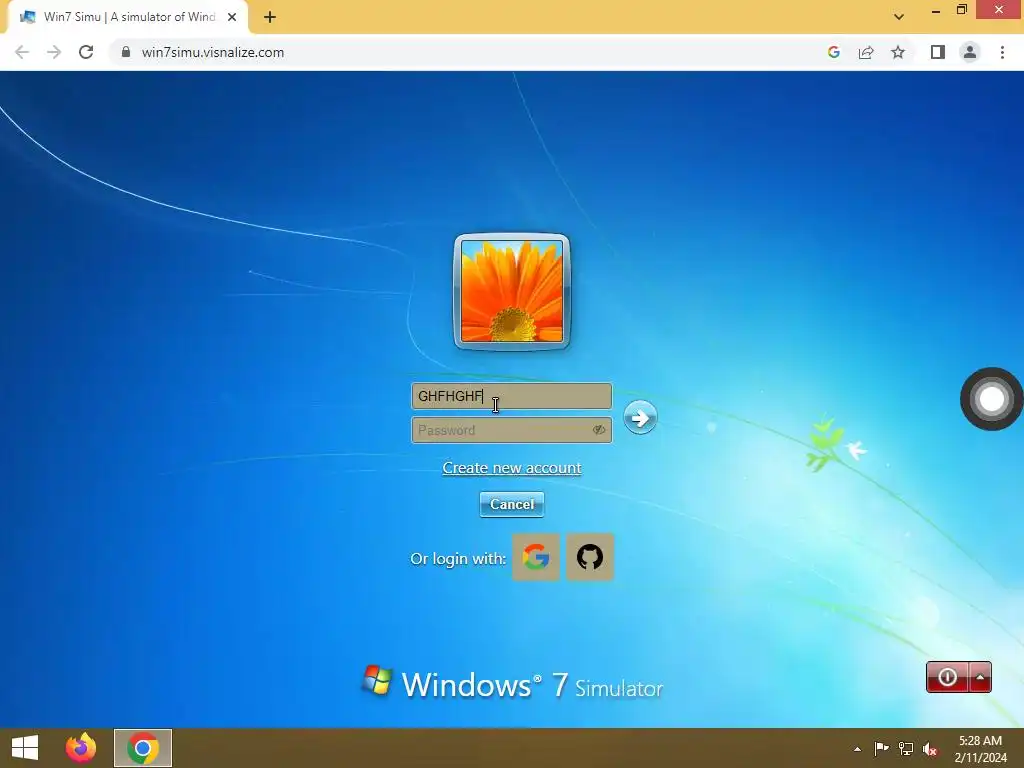Toggle password visibility eye icon

pos(598,430)
